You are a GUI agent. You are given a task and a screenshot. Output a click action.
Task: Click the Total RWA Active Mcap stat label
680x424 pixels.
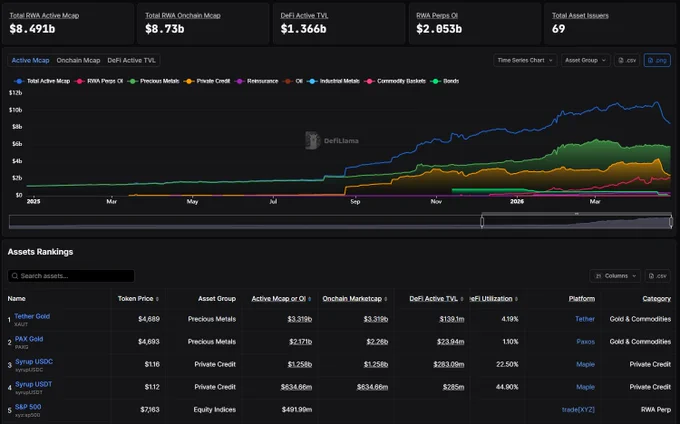coord(44,16)
